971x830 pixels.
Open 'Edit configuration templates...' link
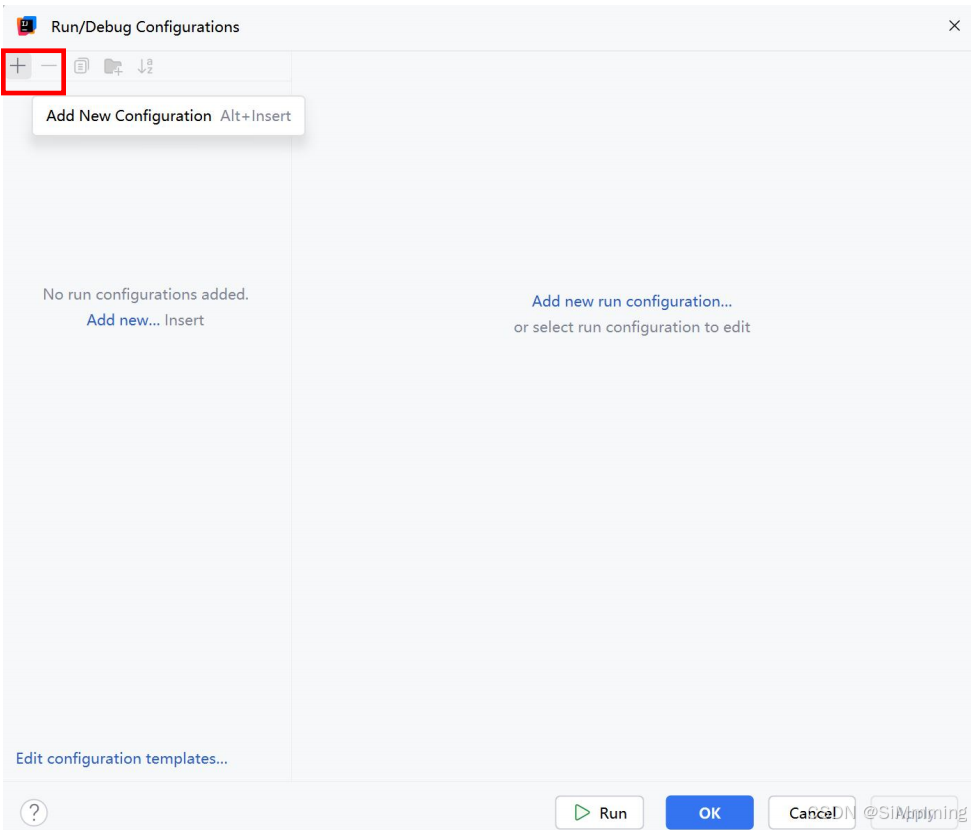pos(121,759)
